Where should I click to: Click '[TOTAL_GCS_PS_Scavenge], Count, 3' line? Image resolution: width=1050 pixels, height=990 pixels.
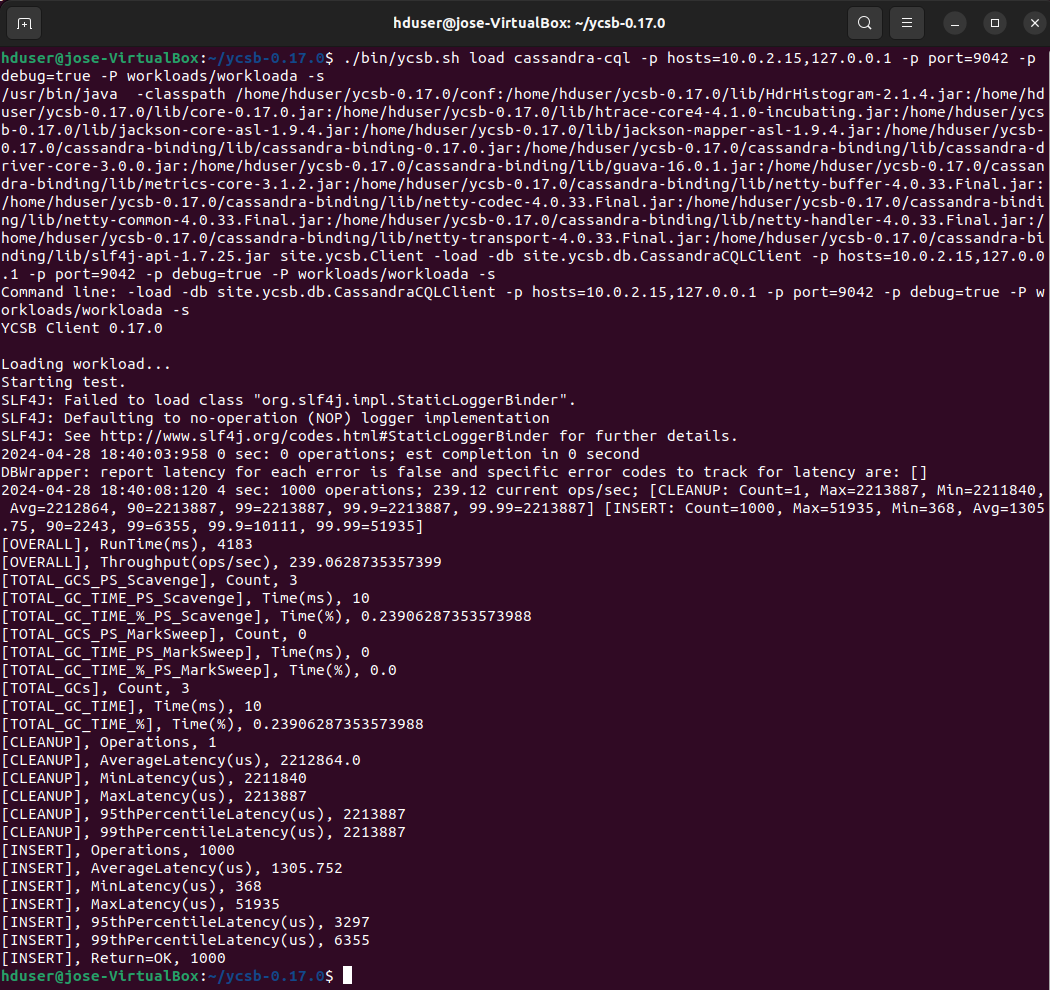(149, 581)
